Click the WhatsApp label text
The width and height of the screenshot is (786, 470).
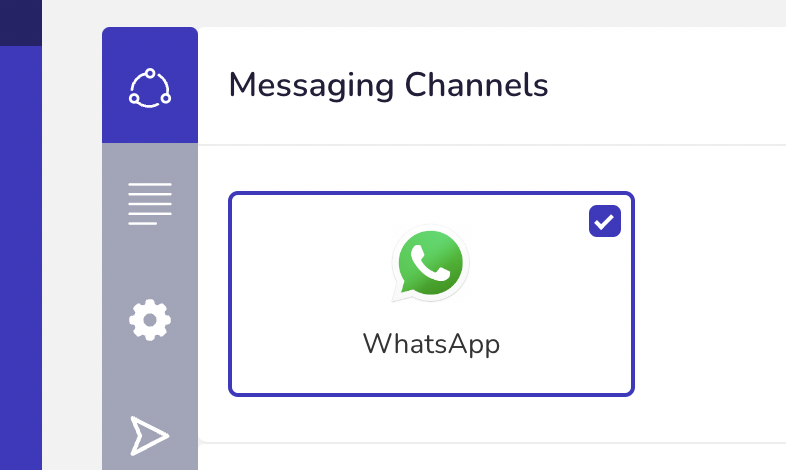(x=431, y=344)
